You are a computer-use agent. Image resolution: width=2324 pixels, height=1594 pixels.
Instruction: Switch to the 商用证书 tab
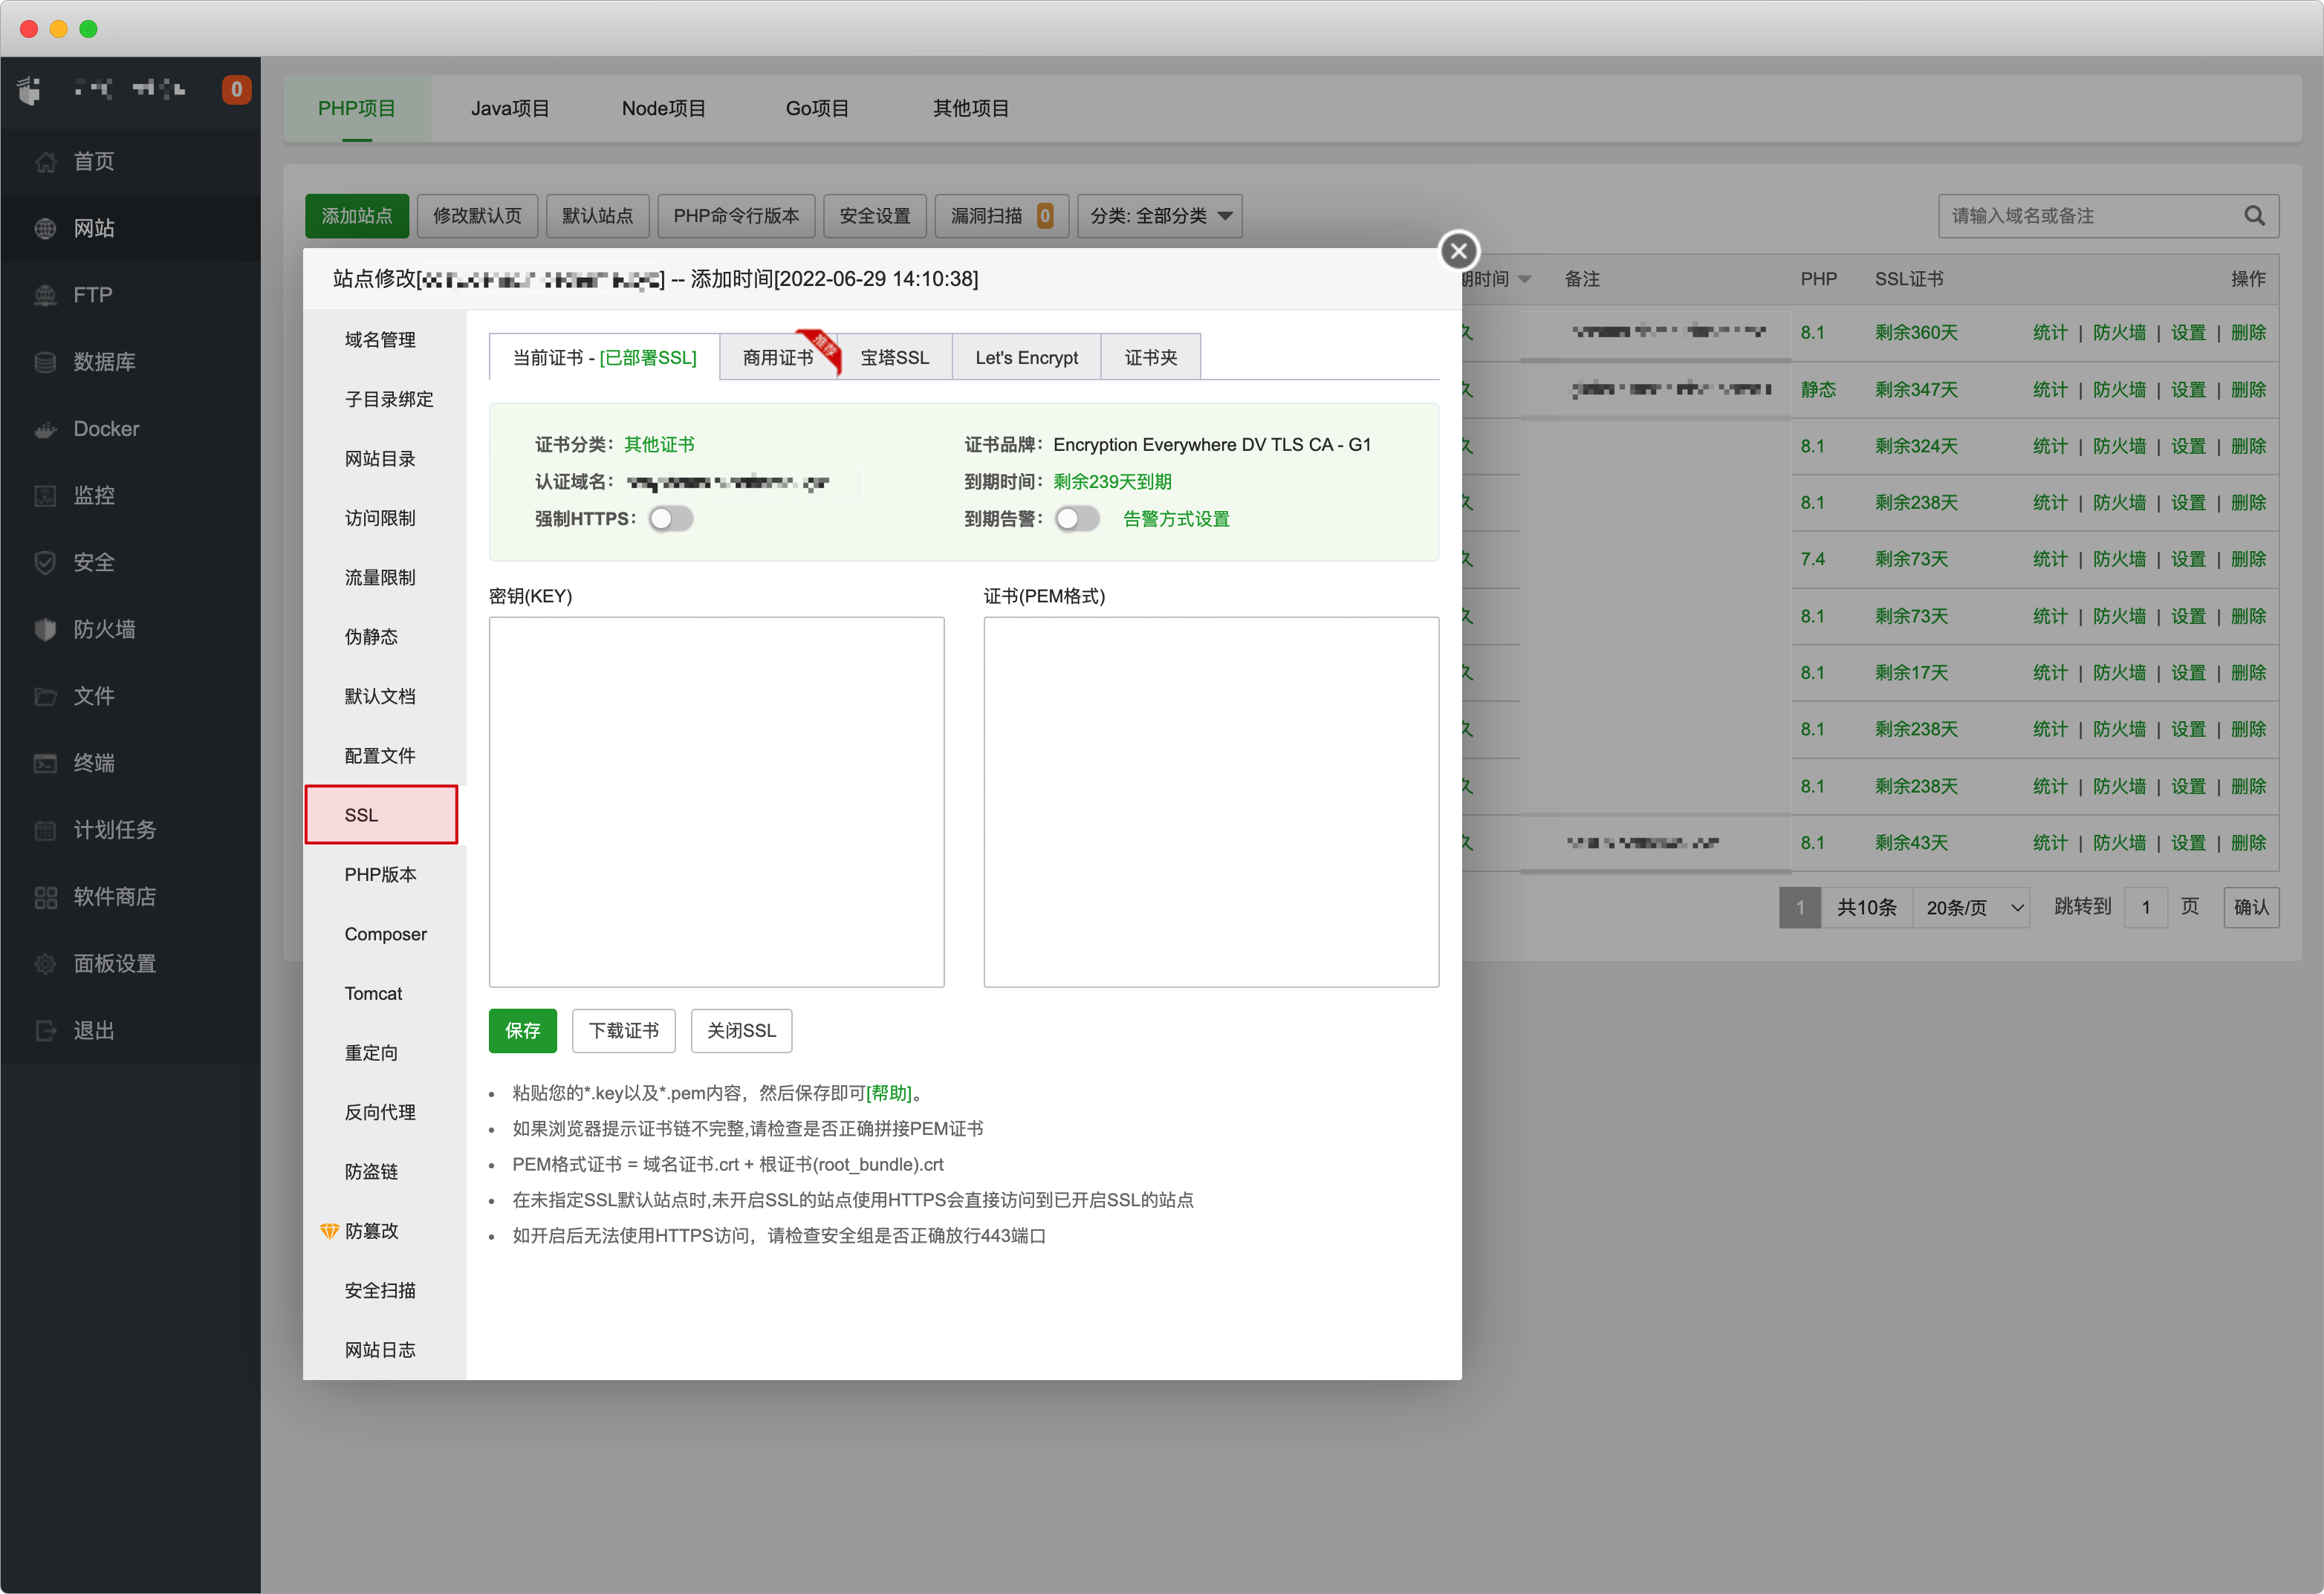point(778,357)
